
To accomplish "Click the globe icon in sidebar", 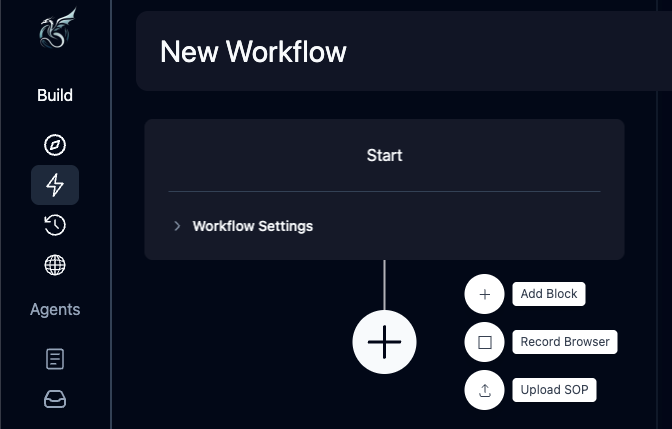I will (55, 265).
